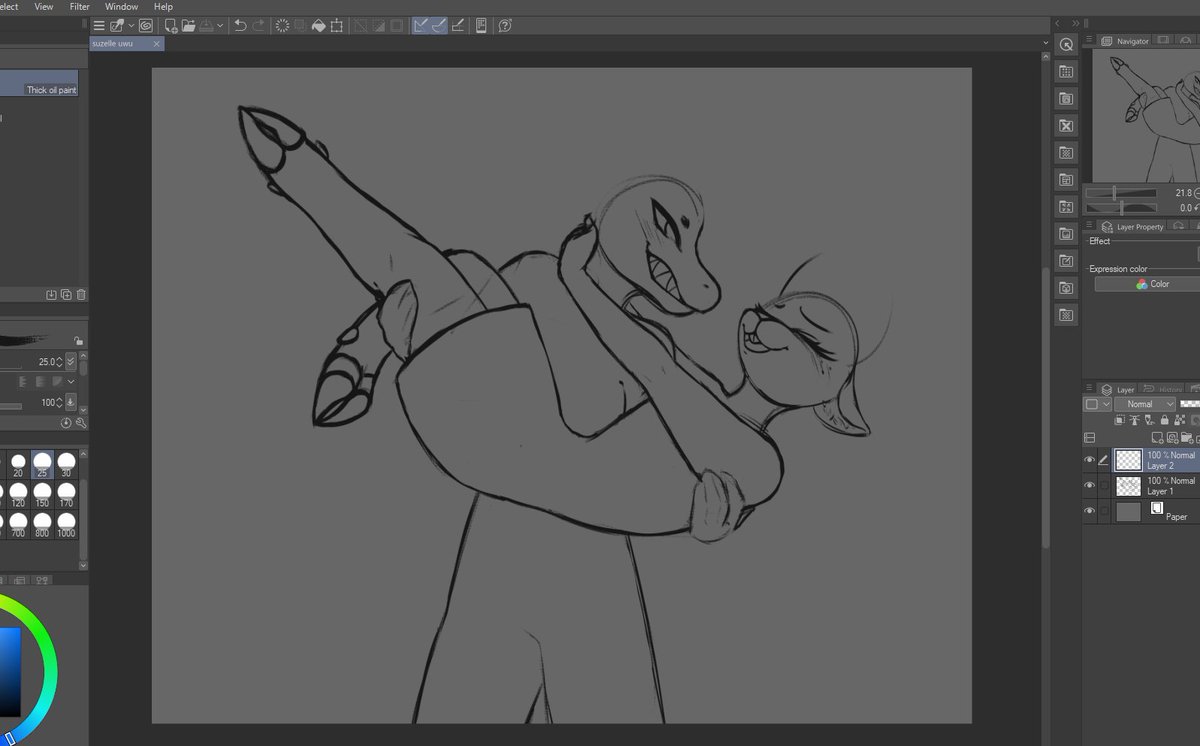The image size is (1200, 746).
Task: Click the Navigator panel tab
Action: [x=1126, y=41]
